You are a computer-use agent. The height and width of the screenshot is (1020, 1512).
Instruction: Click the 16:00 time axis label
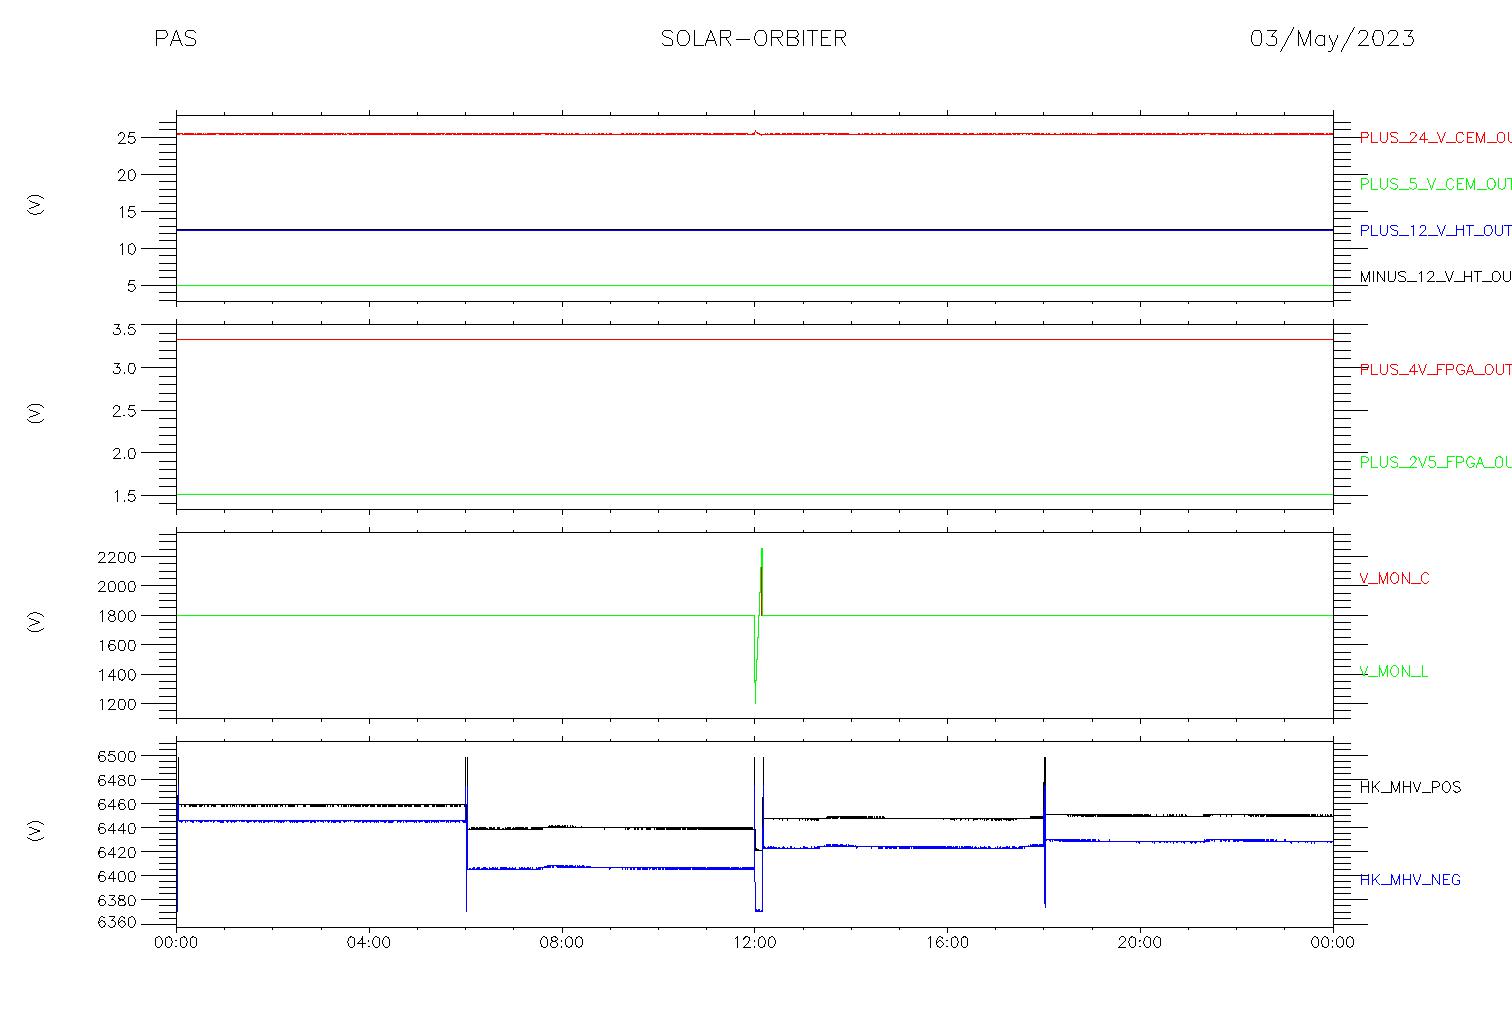pyautogui.click(x=947, y=942)
